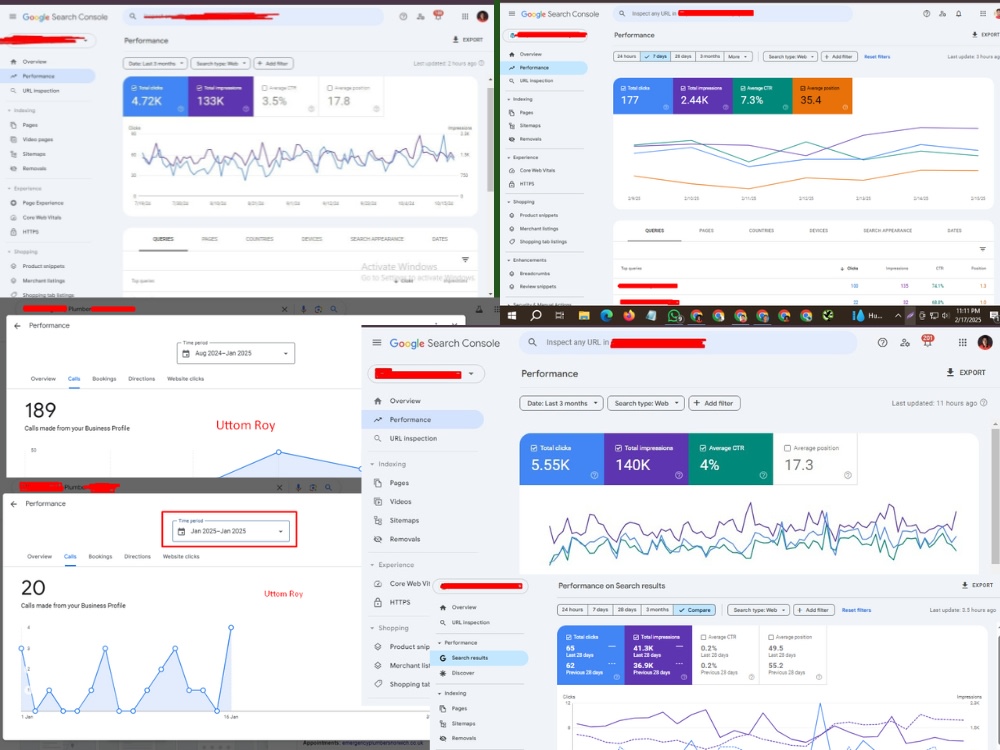This screenshot has width=1000, height=750.
Task: Open Bookings tab in the 189-calls panel
Action: pyautogui.click(x=104, y=379)
